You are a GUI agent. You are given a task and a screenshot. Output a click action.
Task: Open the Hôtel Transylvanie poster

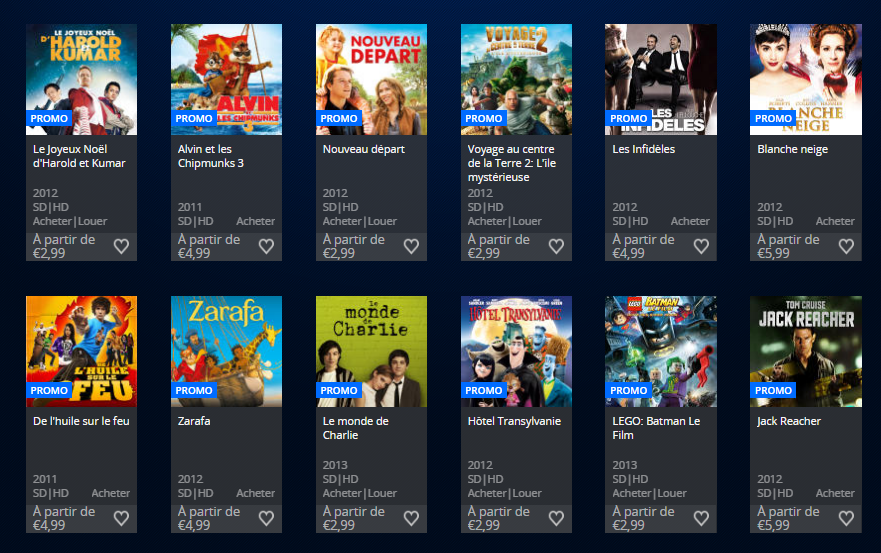[516, 351]
